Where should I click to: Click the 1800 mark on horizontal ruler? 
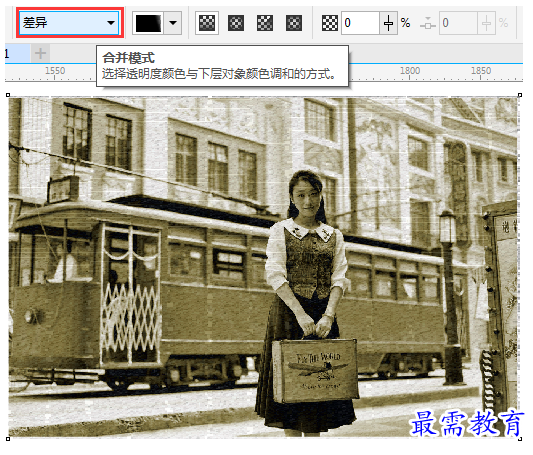pyautogui.click(x=410, y=71)
